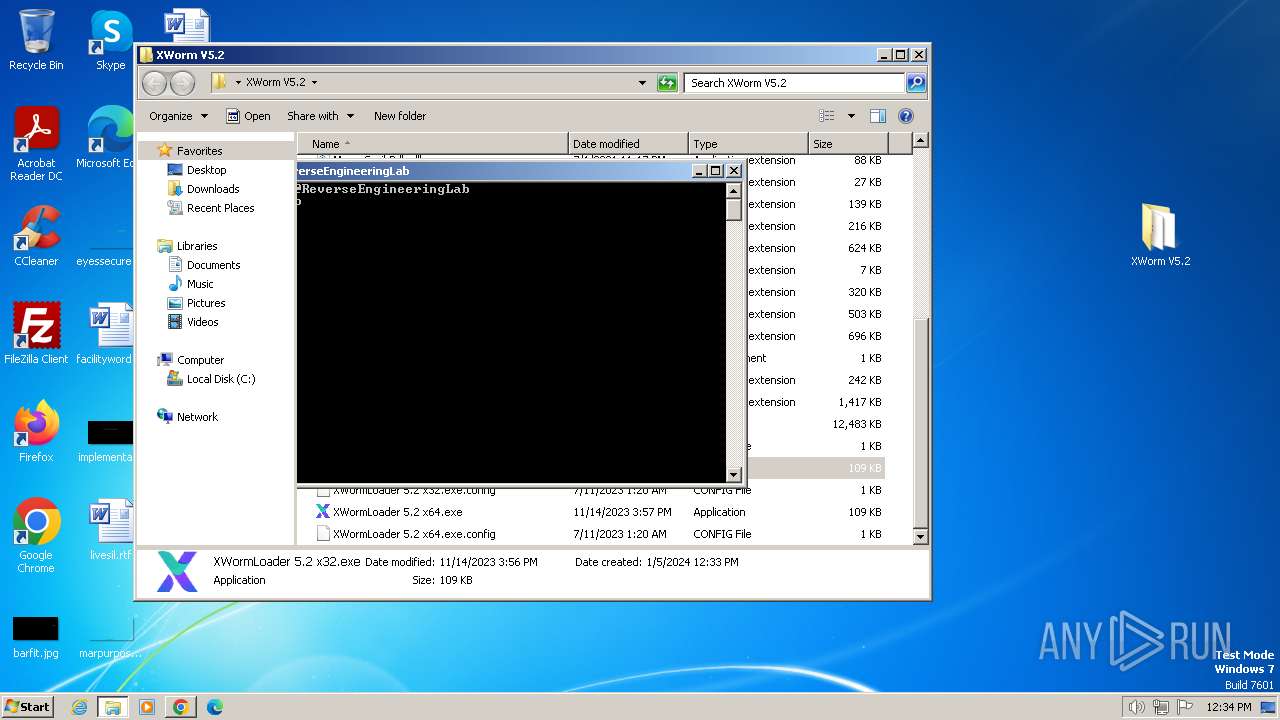Screen dimensions: 1280x720
Task: Expand address bar history dropdown arrow
Action: pyautogui.click(x=642, y=83)
